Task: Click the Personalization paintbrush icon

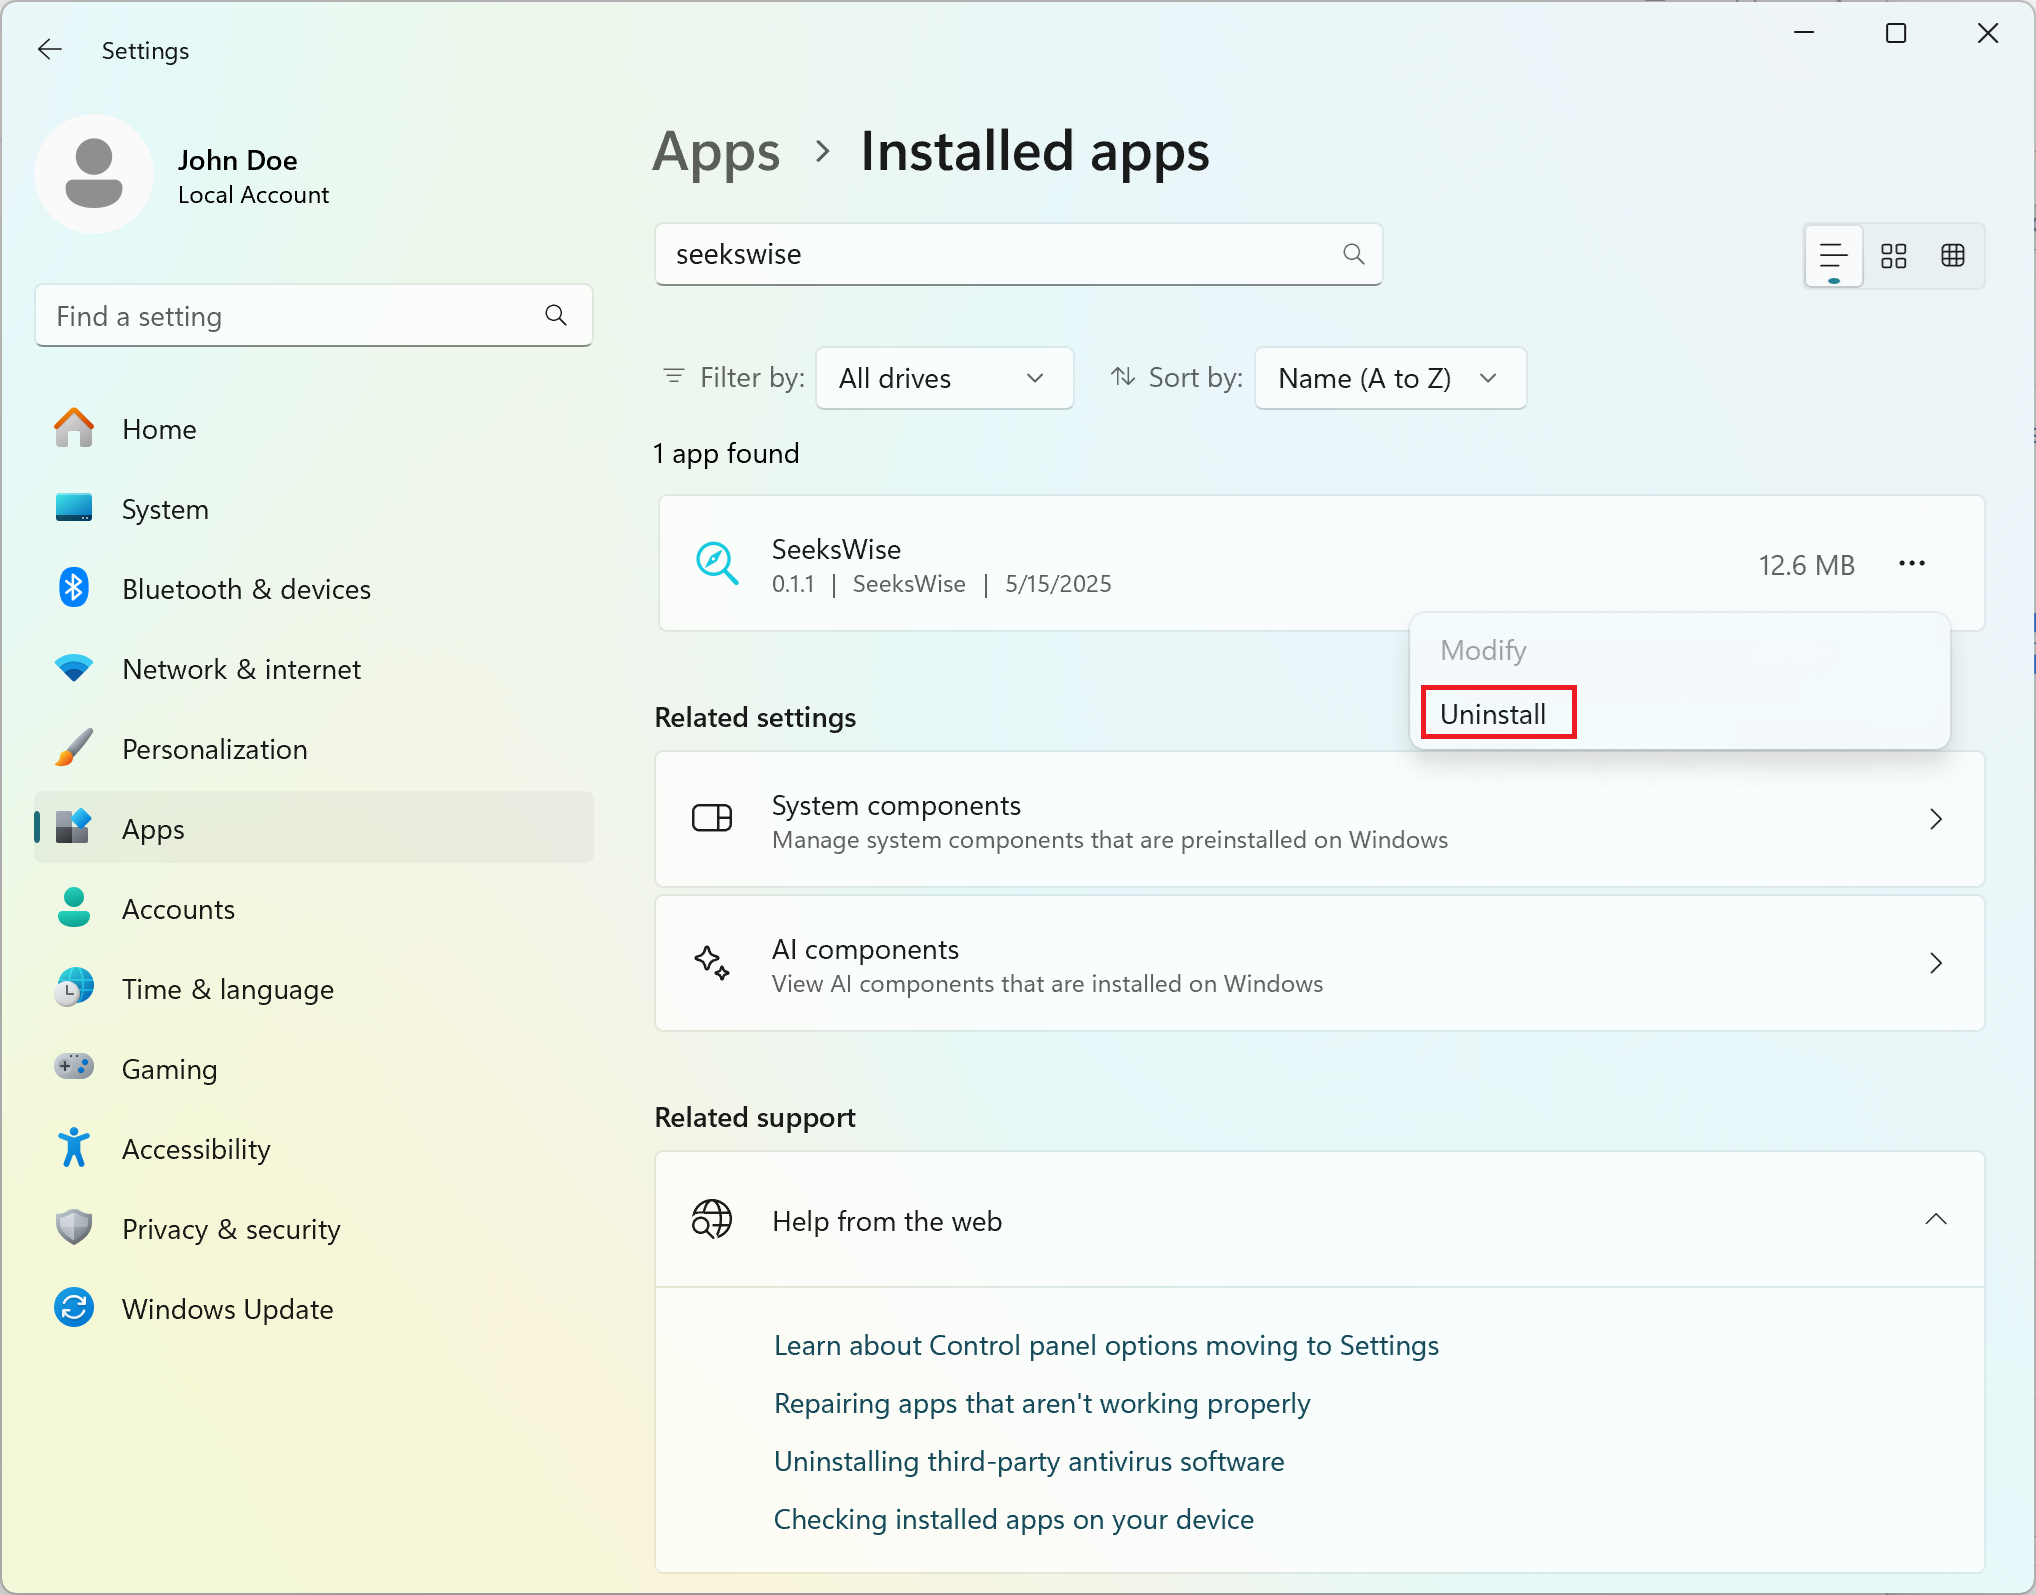Action: [74, 748]
